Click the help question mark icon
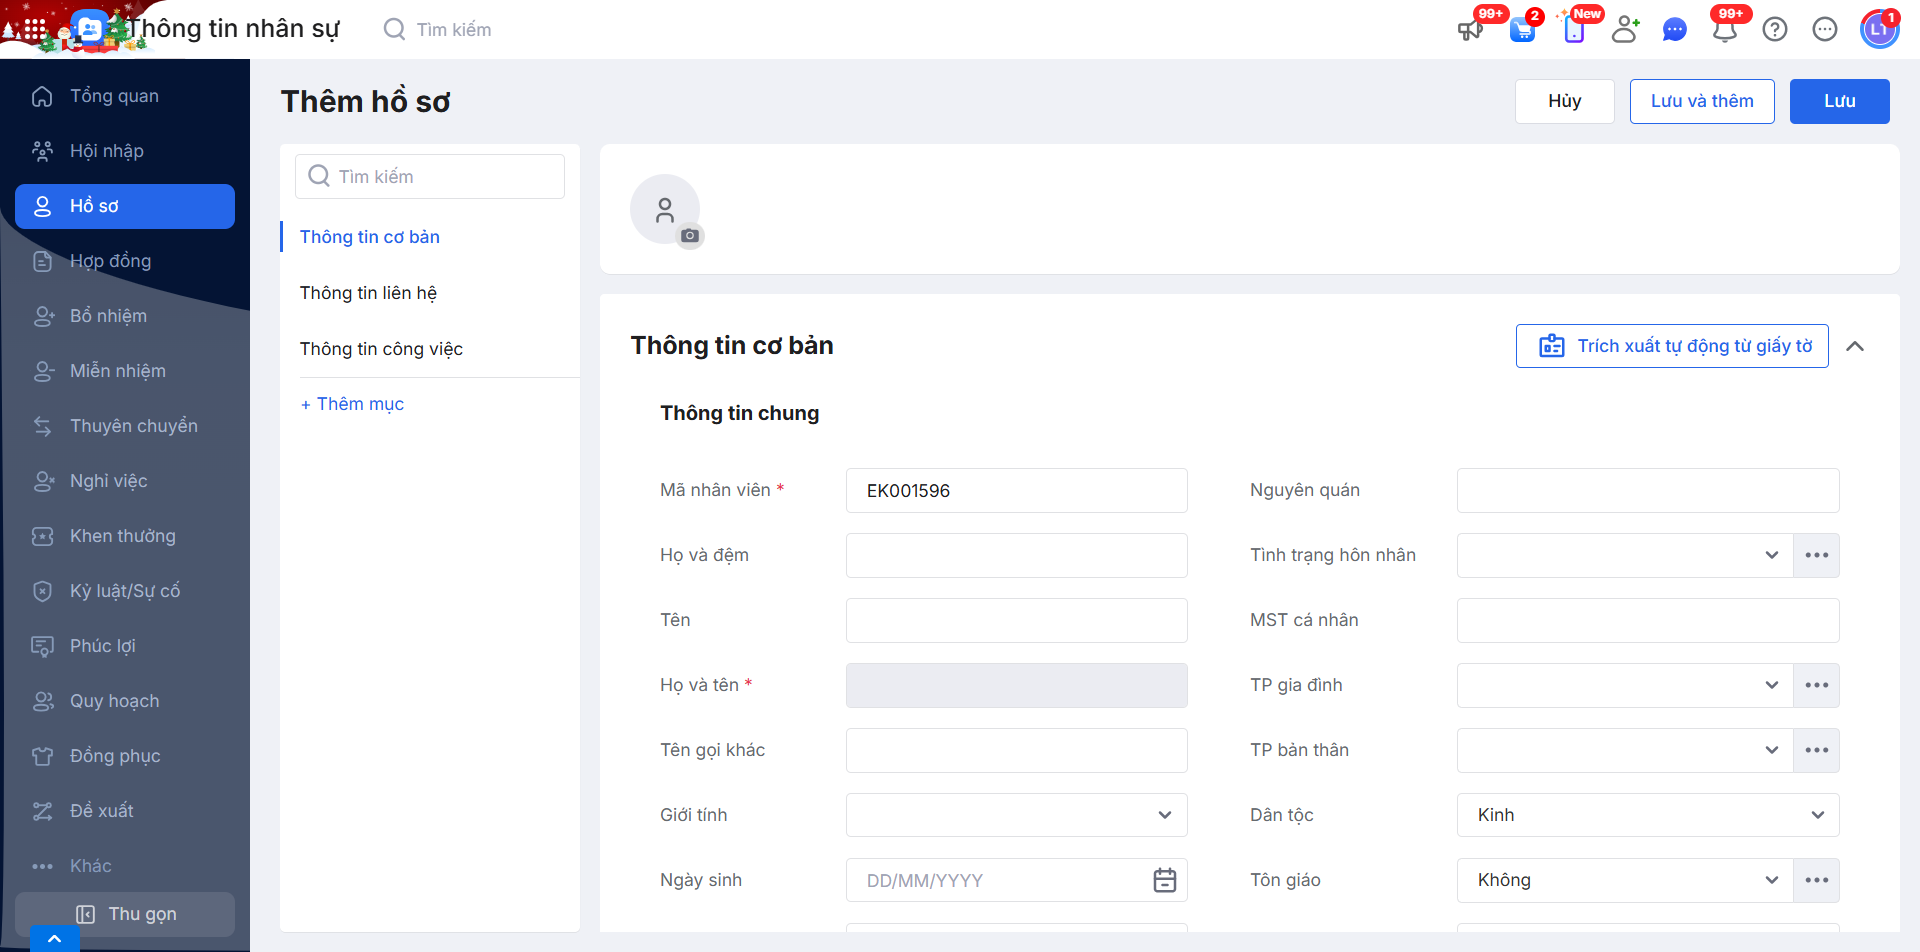1920x952 pixels. tap(1775, 30)
